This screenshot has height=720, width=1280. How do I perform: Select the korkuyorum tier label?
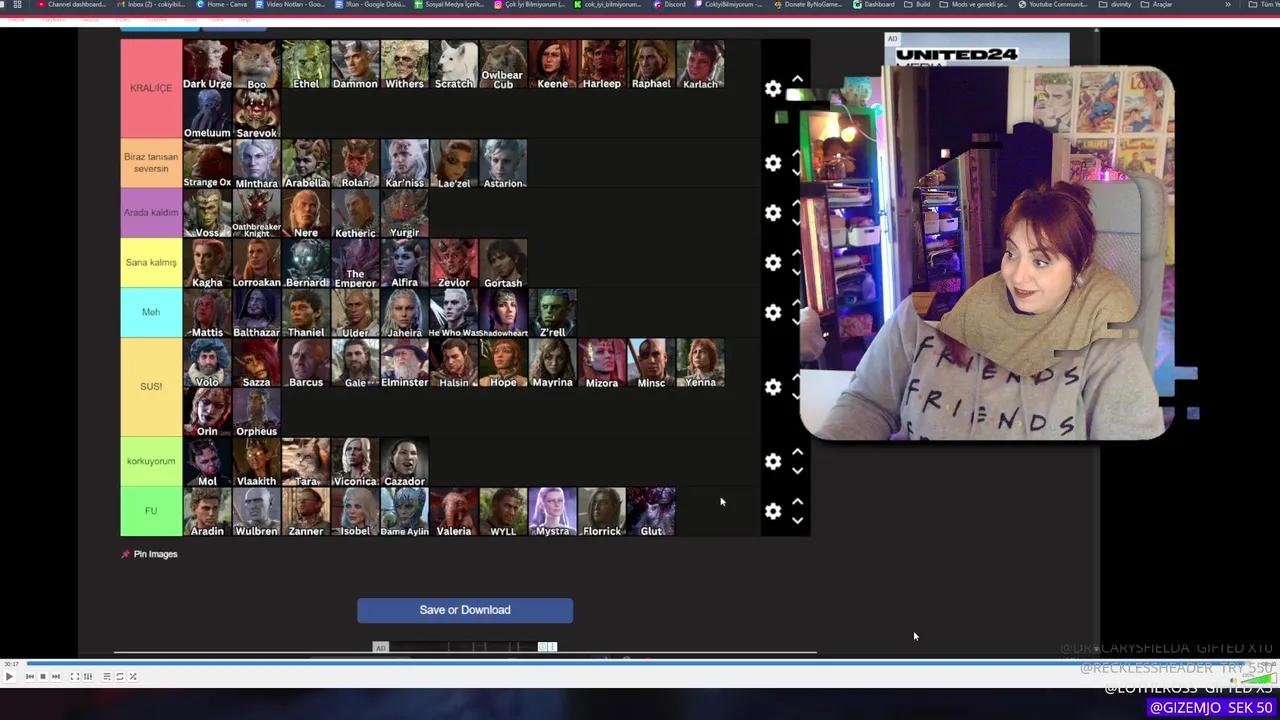[151, 461]
